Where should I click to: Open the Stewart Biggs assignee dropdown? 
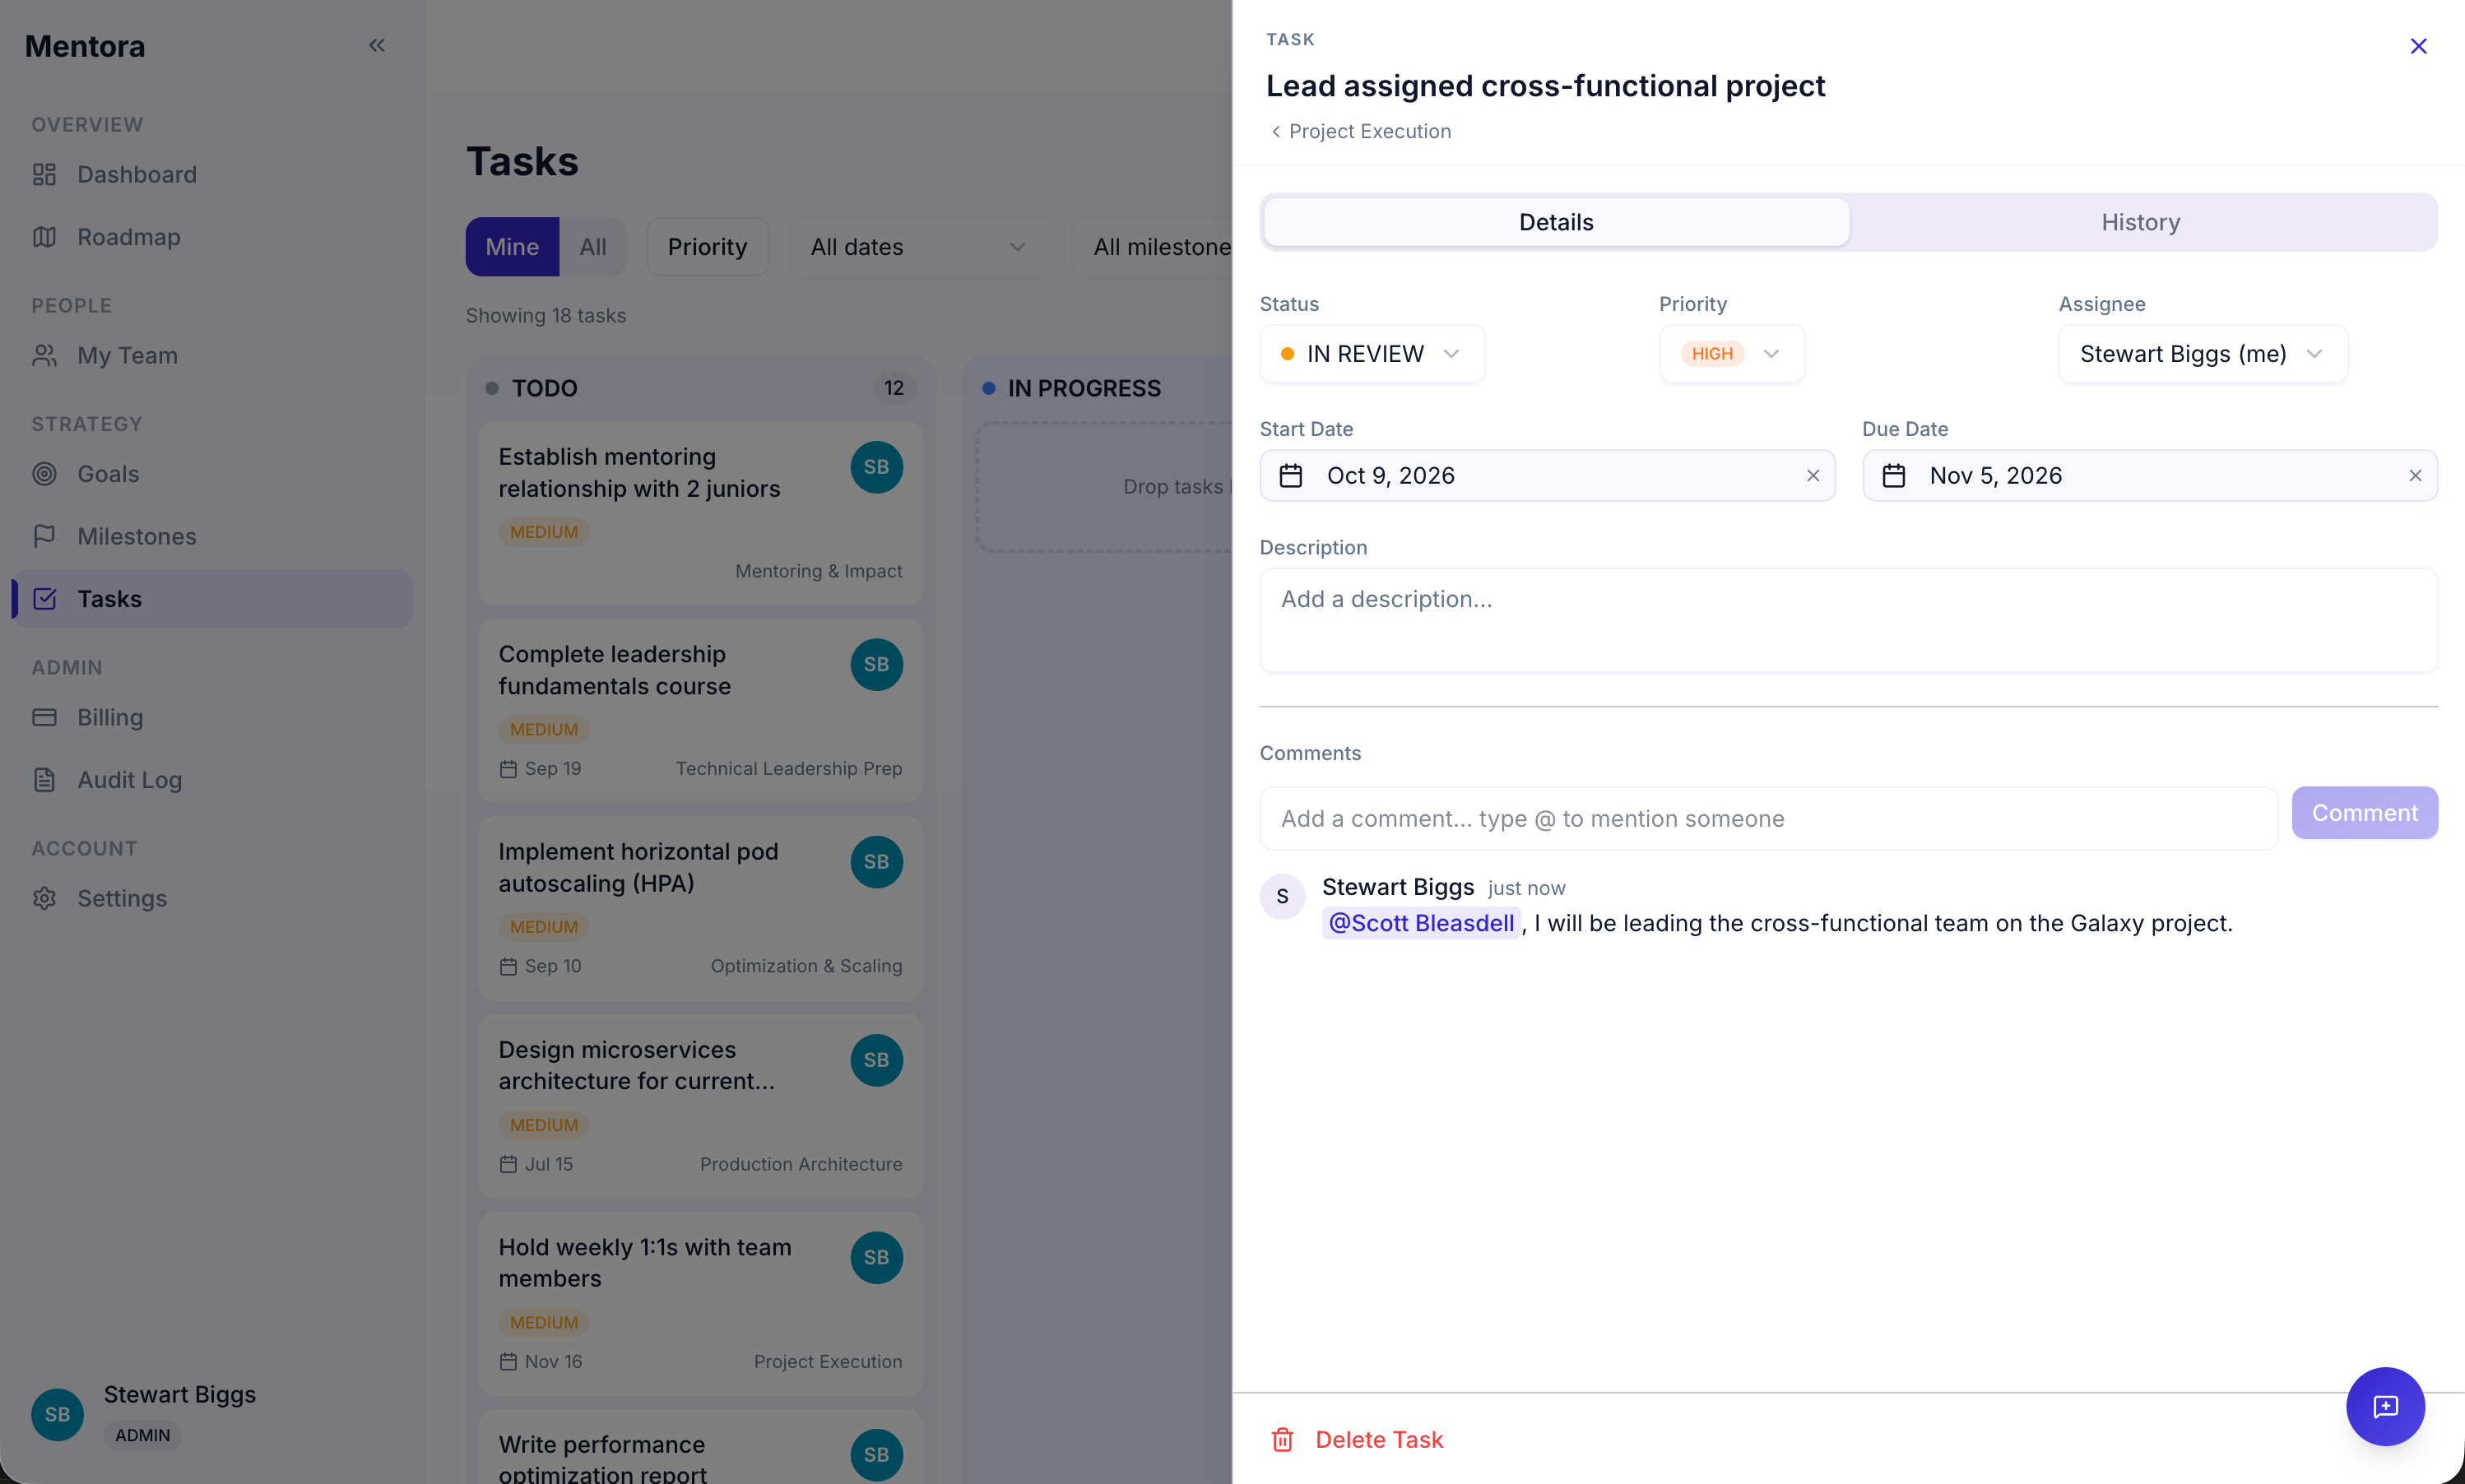(2203, 354)
